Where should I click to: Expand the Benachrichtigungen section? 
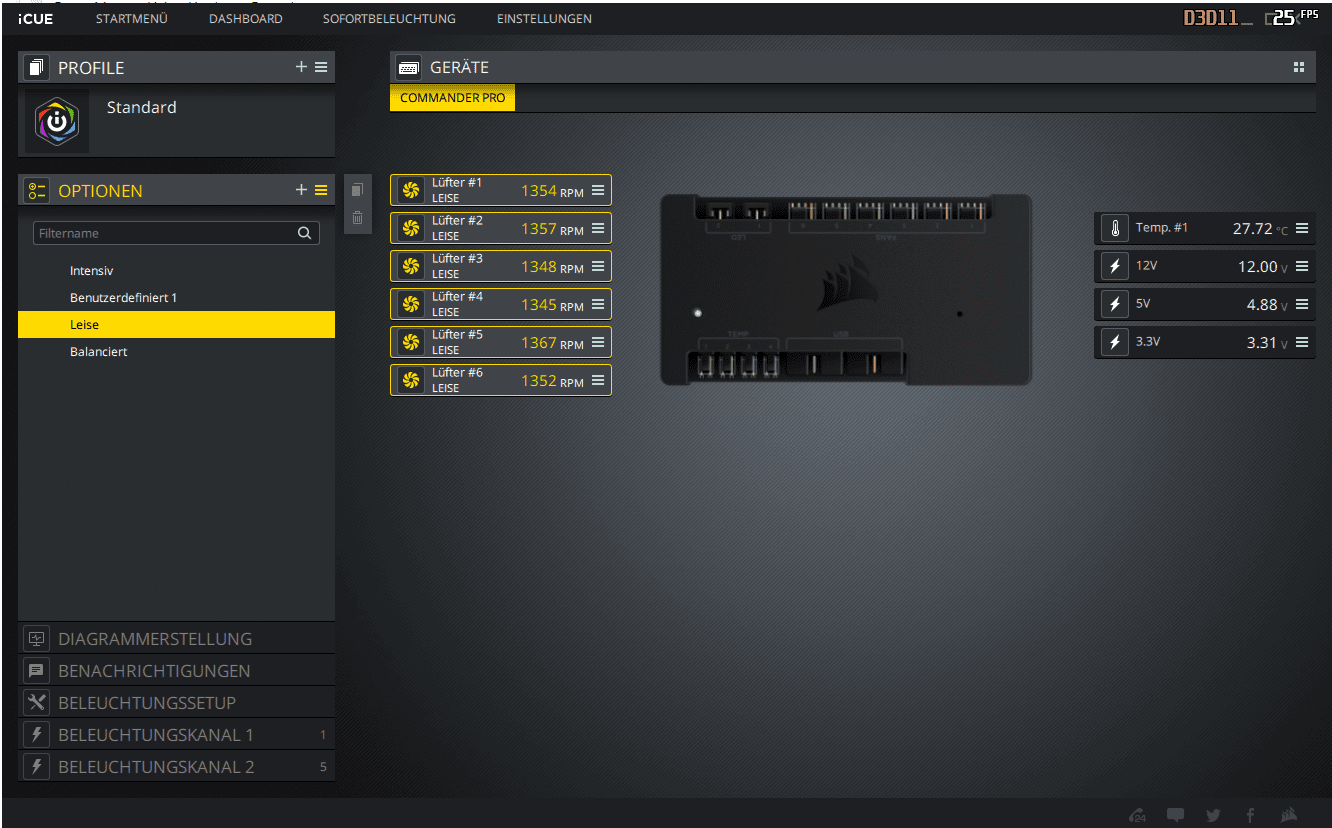coord(176,671)
